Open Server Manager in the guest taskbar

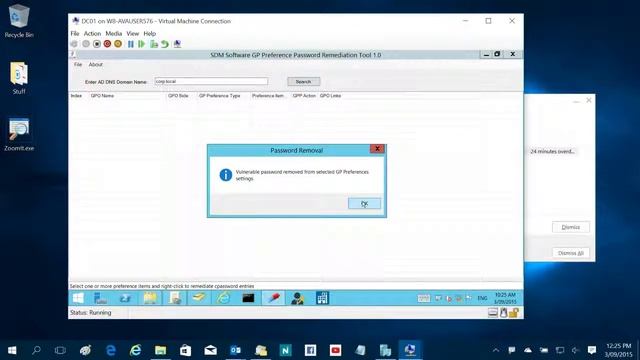click(x=100, y=298)
